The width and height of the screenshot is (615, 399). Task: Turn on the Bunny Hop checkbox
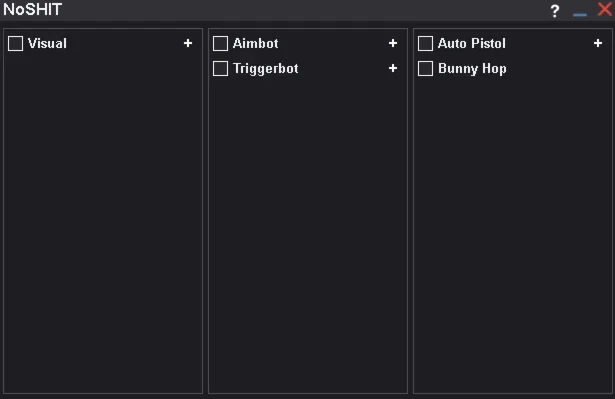(426, 69)
